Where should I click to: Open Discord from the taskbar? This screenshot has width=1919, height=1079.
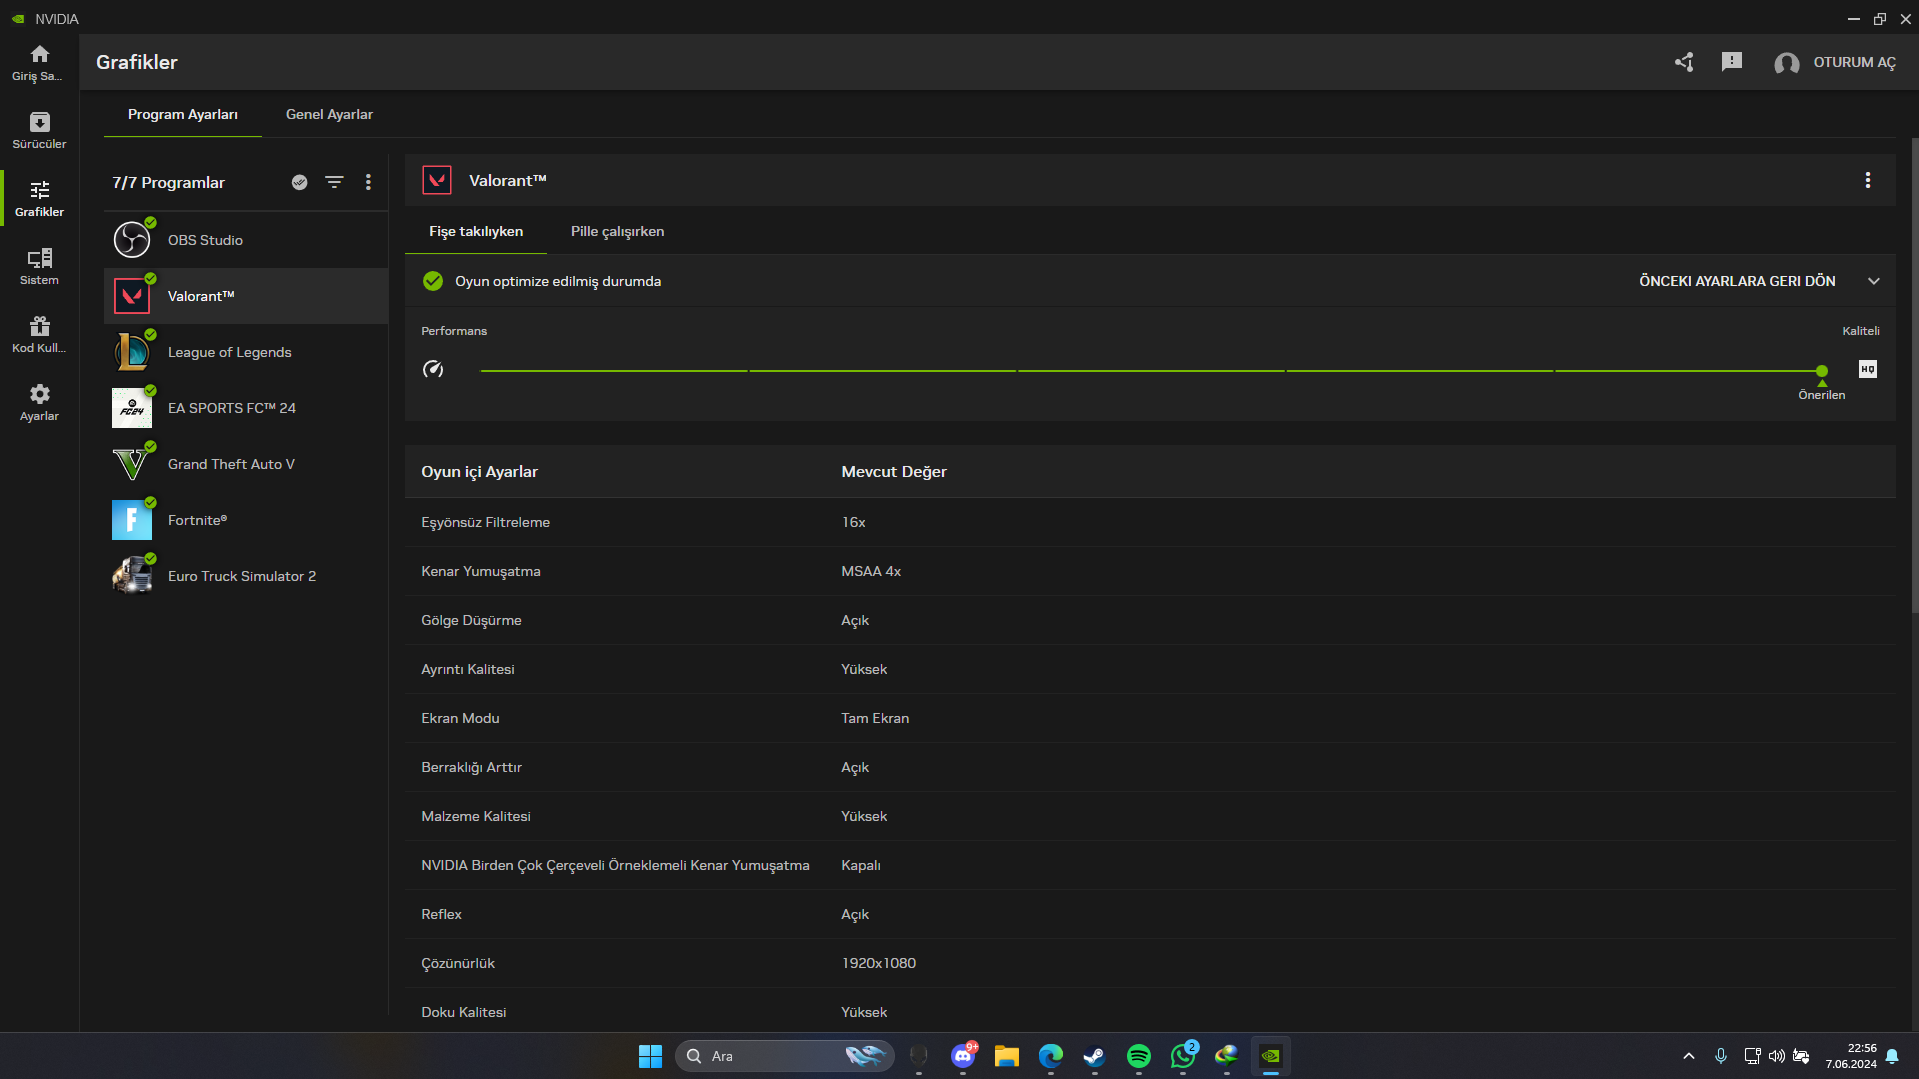[963, 1056]
